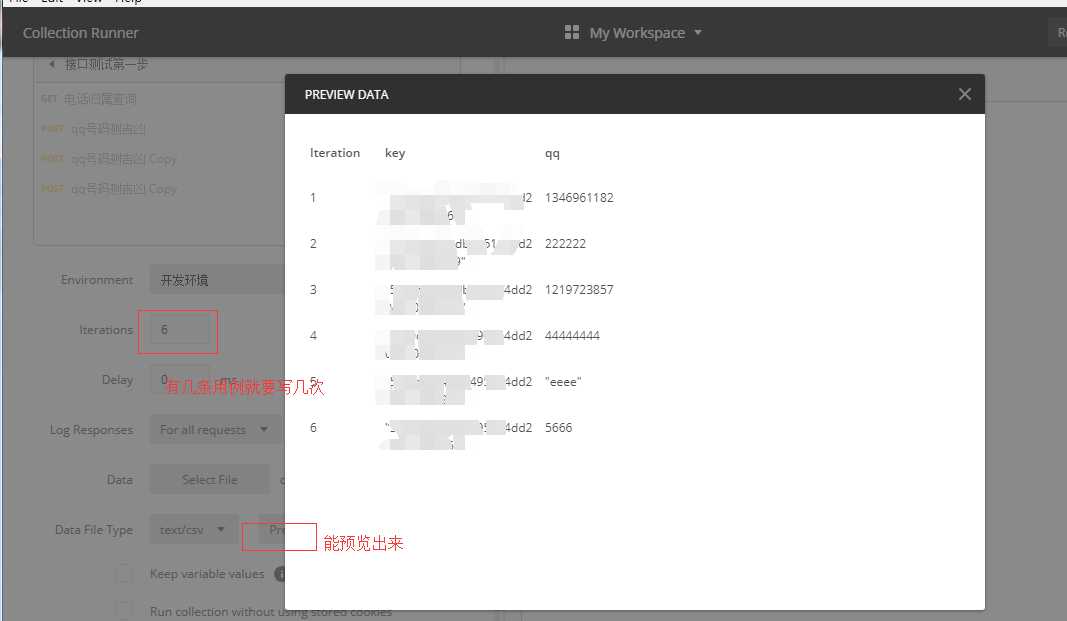Screen dimensions: 1067x621
Task: Open the Environment 开发环境 dropdown
Action: (216, 280)
